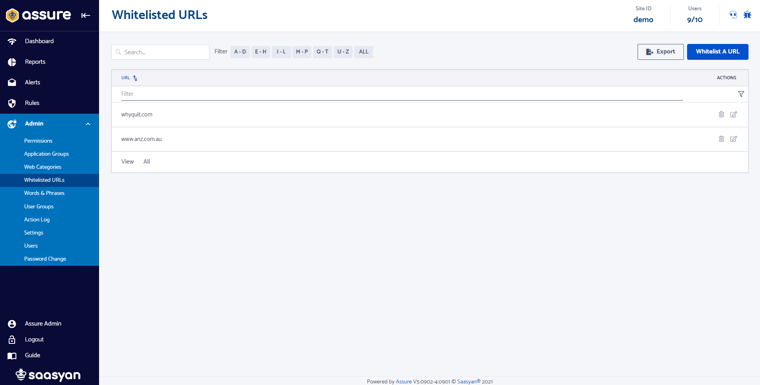Collapse the sidebar with the arrow icon
Screen dimensions: 760x385
coord(85,16)
